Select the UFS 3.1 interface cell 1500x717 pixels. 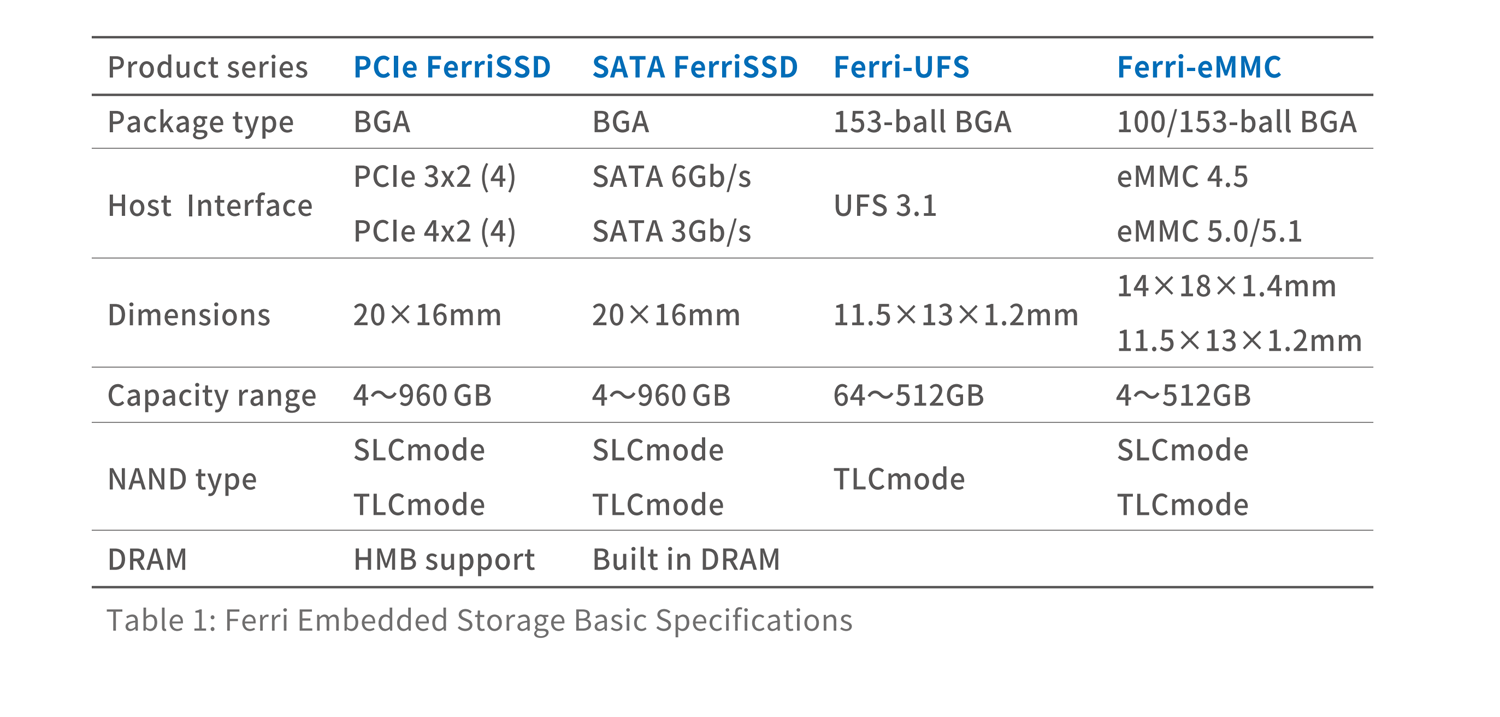point(885,205)
